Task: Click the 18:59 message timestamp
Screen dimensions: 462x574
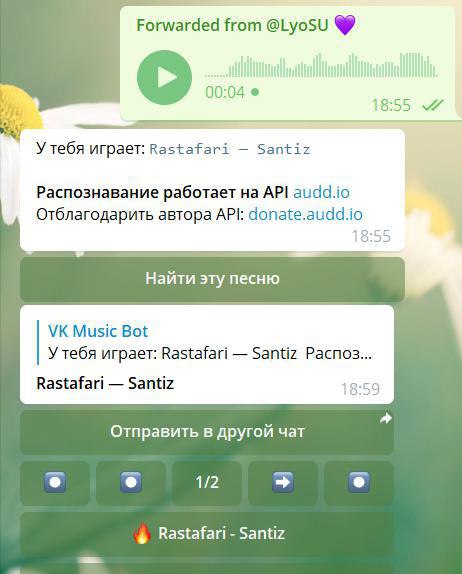Action: [360, 389]
